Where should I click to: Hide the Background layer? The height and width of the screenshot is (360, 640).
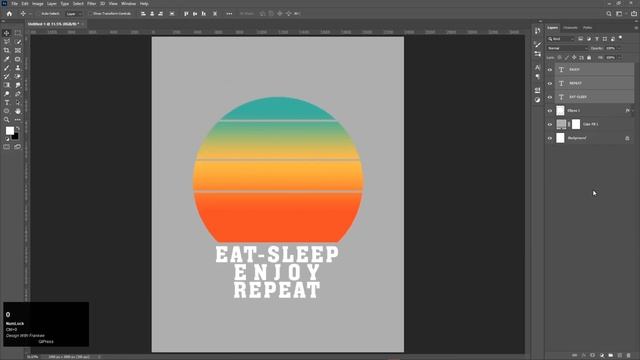point(549,138)
